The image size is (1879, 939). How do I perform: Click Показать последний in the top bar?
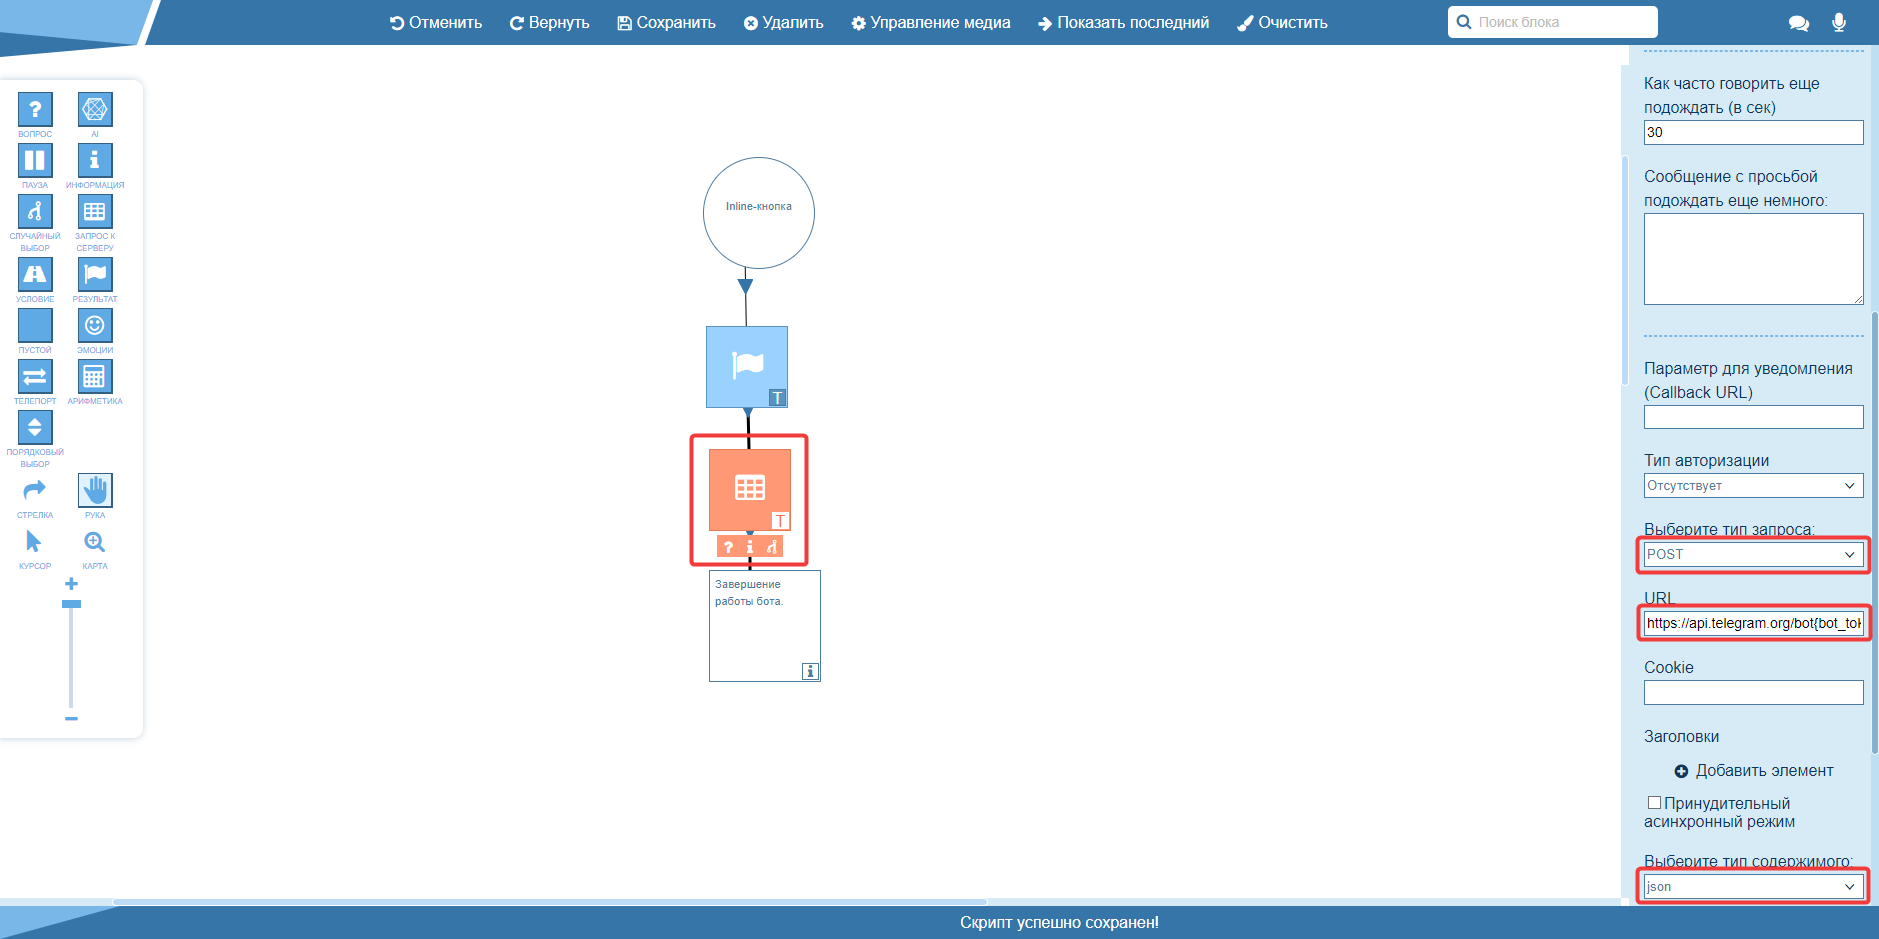[1123, 22]
